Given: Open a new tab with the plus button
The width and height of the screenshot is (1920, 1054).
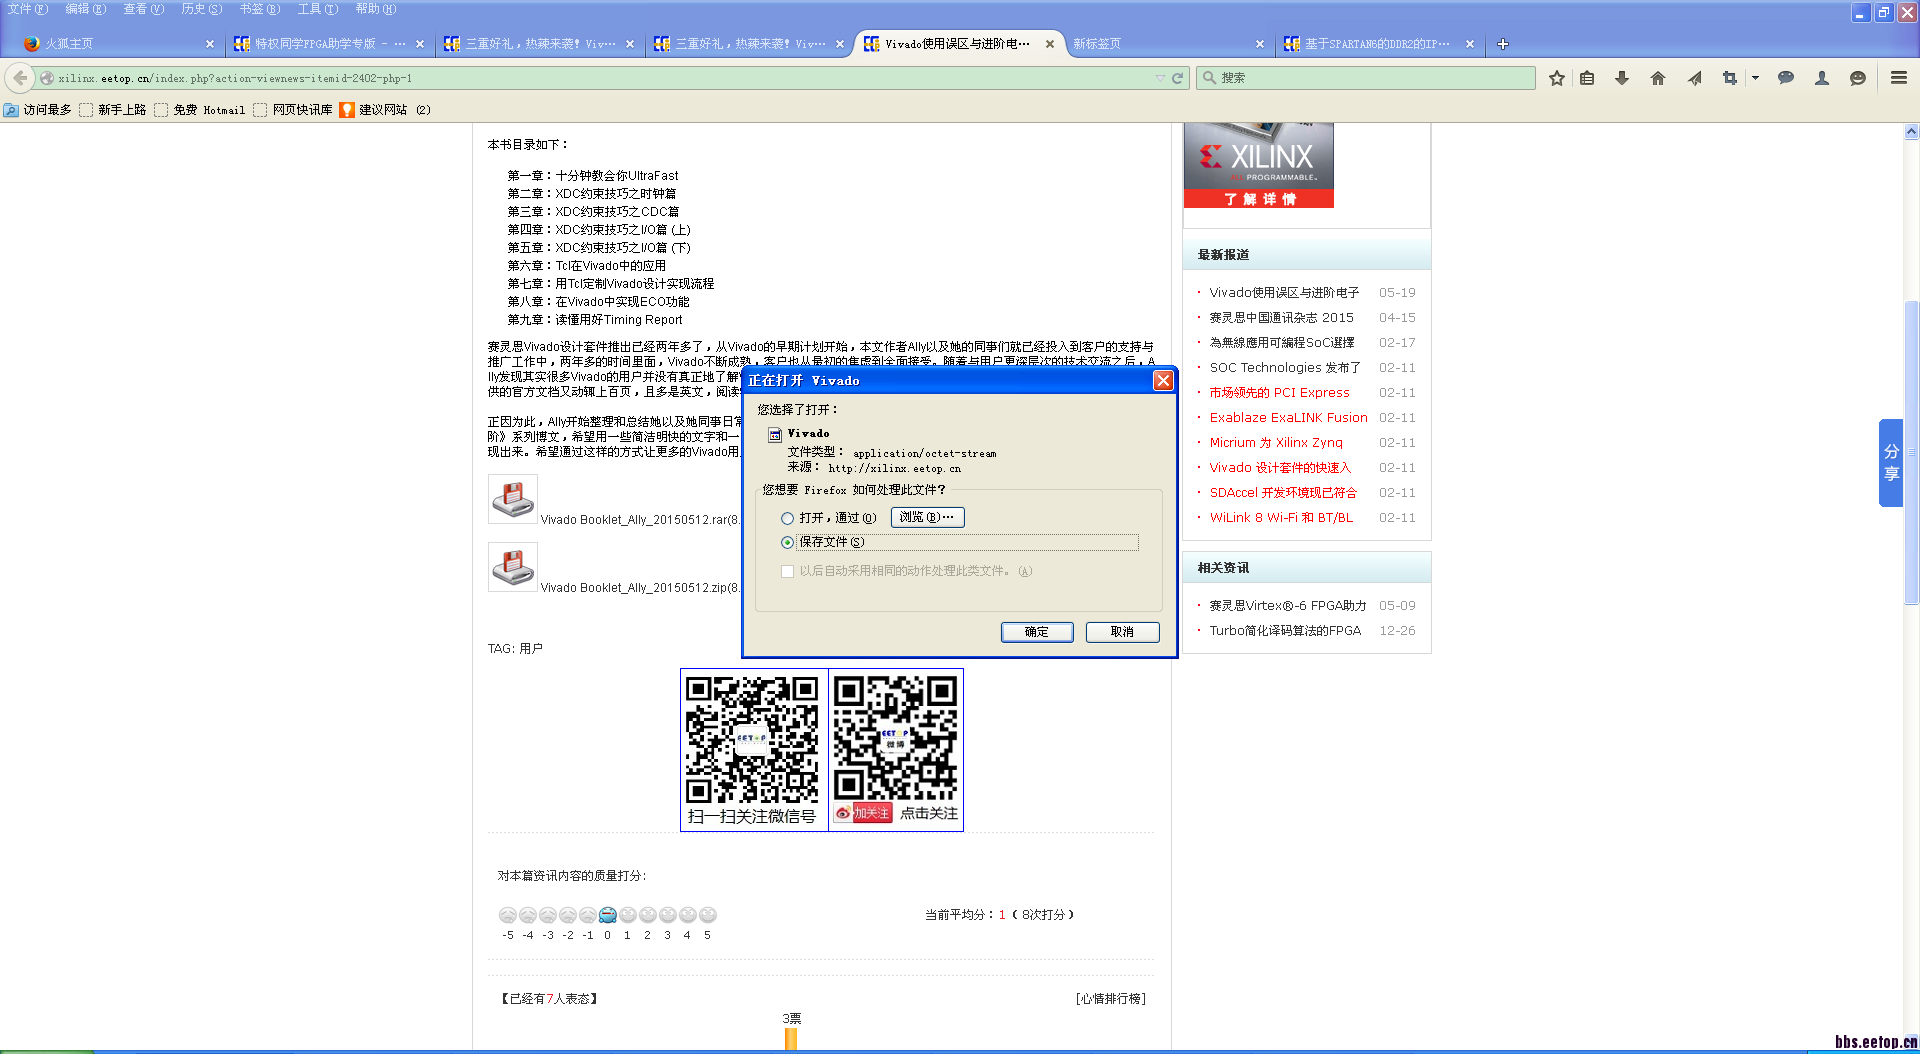Looking at the screenshot, I should click(x=1503, y=44).
